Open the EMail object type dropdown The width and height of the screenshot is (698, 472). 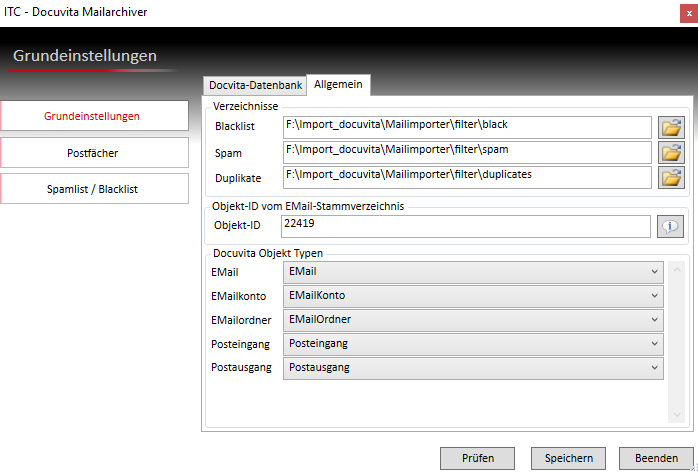[x=473, y=271]
